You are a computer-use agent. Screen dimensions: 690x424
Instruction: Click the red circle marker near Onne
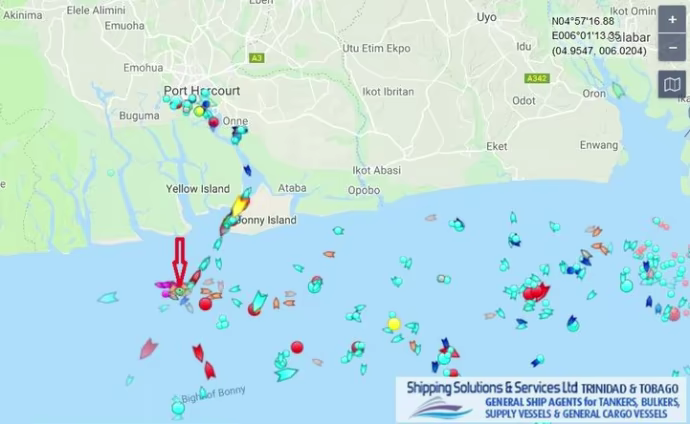[213, 122]
